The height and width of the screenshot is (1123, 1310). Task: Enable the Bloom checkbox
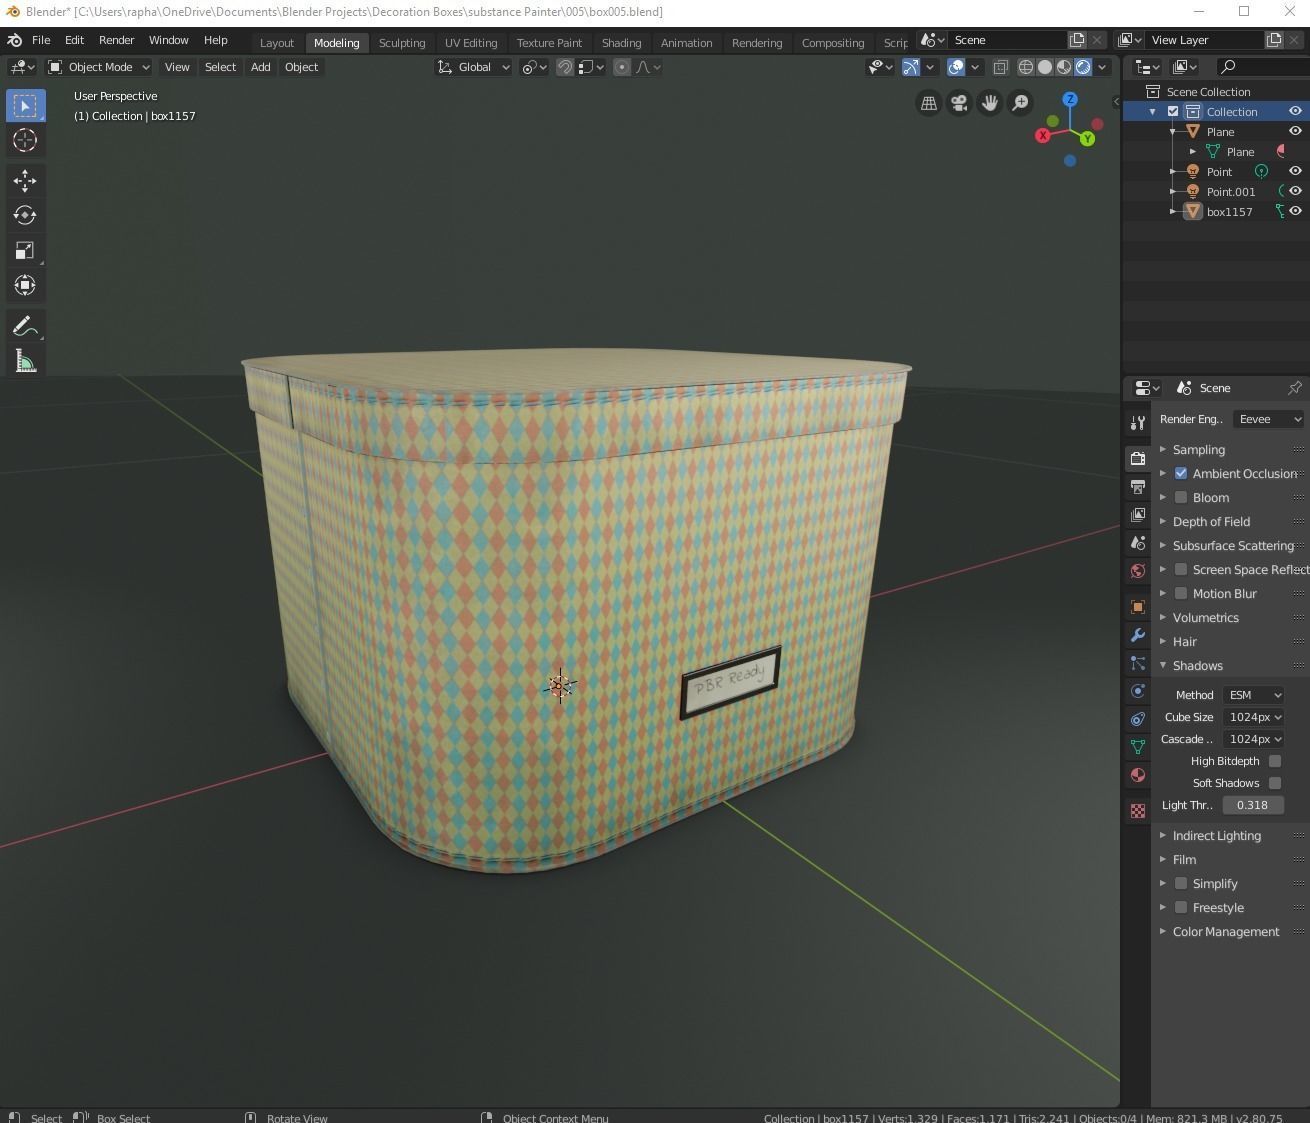click(x=1181, y=497)
